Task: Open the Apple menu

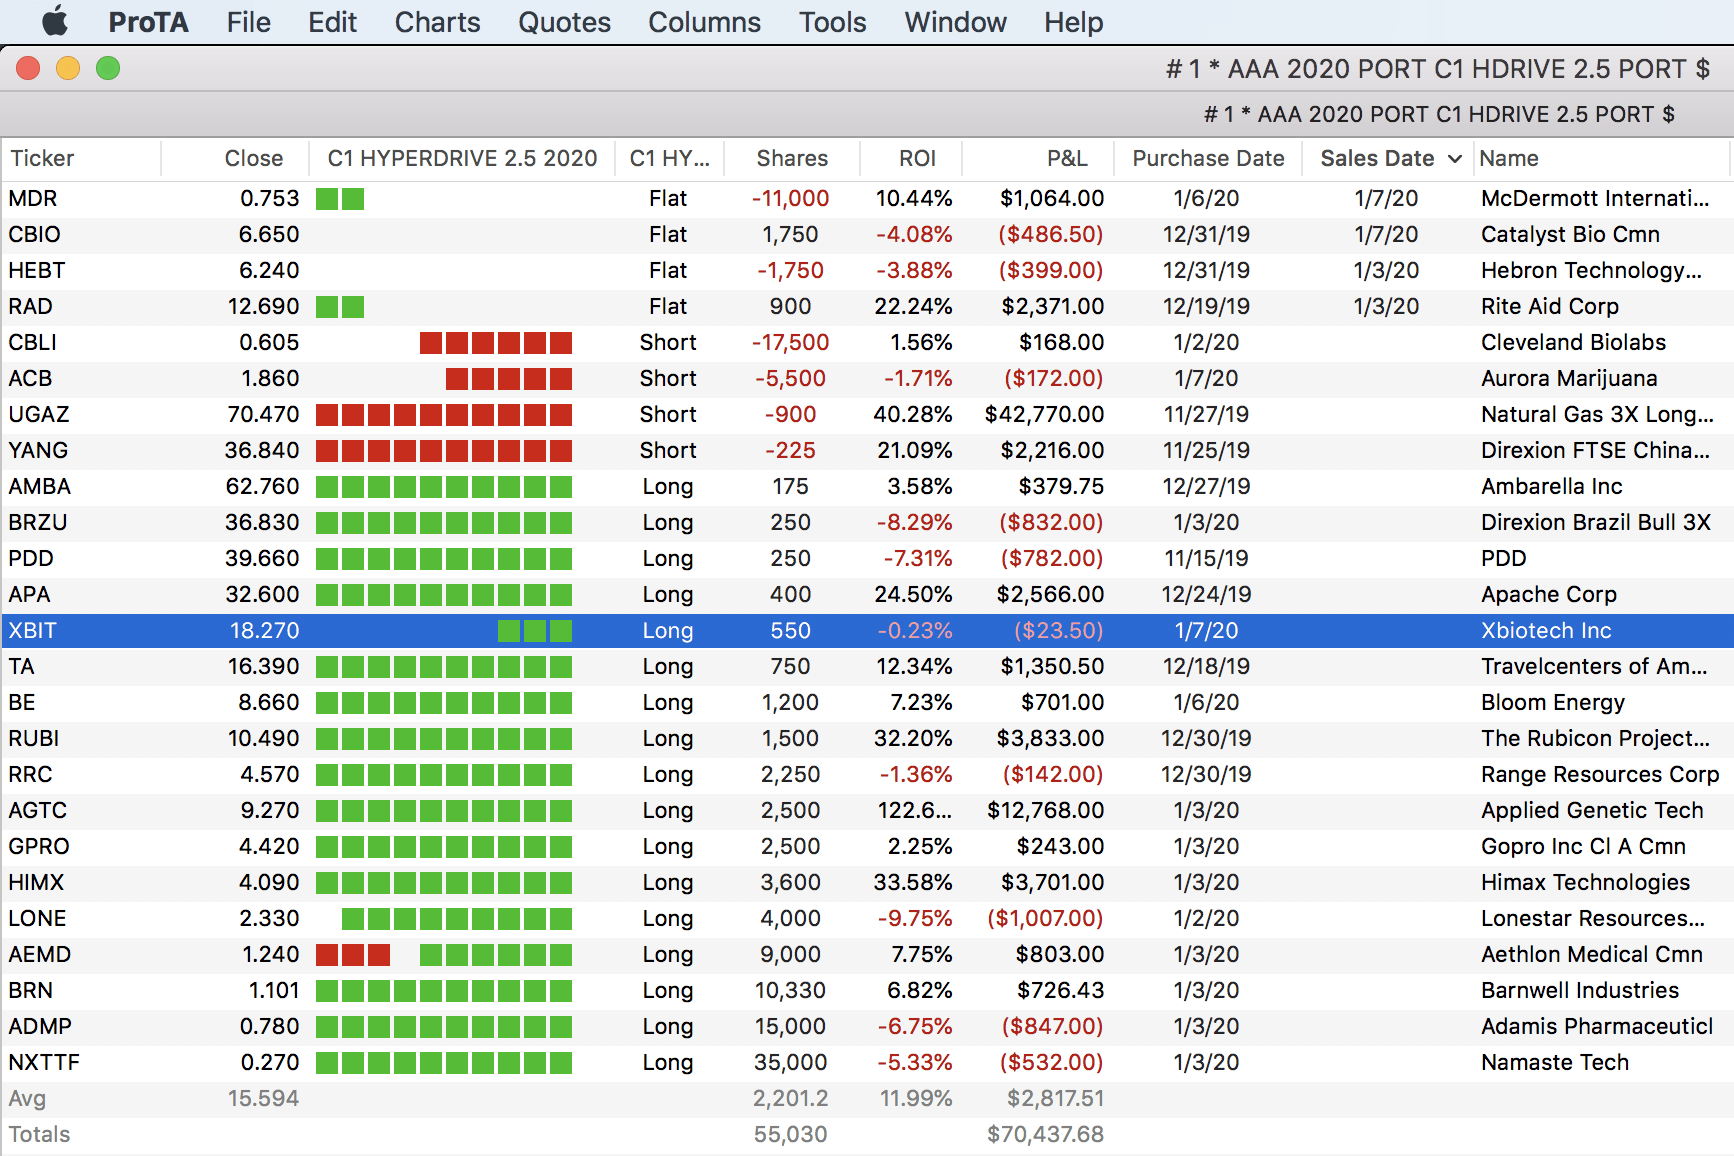Action: 56,21
